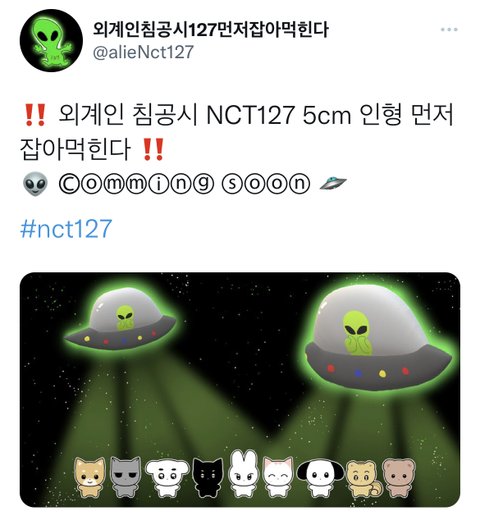
Task: Click the smiling white cat doll
Action: [x=278, y=477]
